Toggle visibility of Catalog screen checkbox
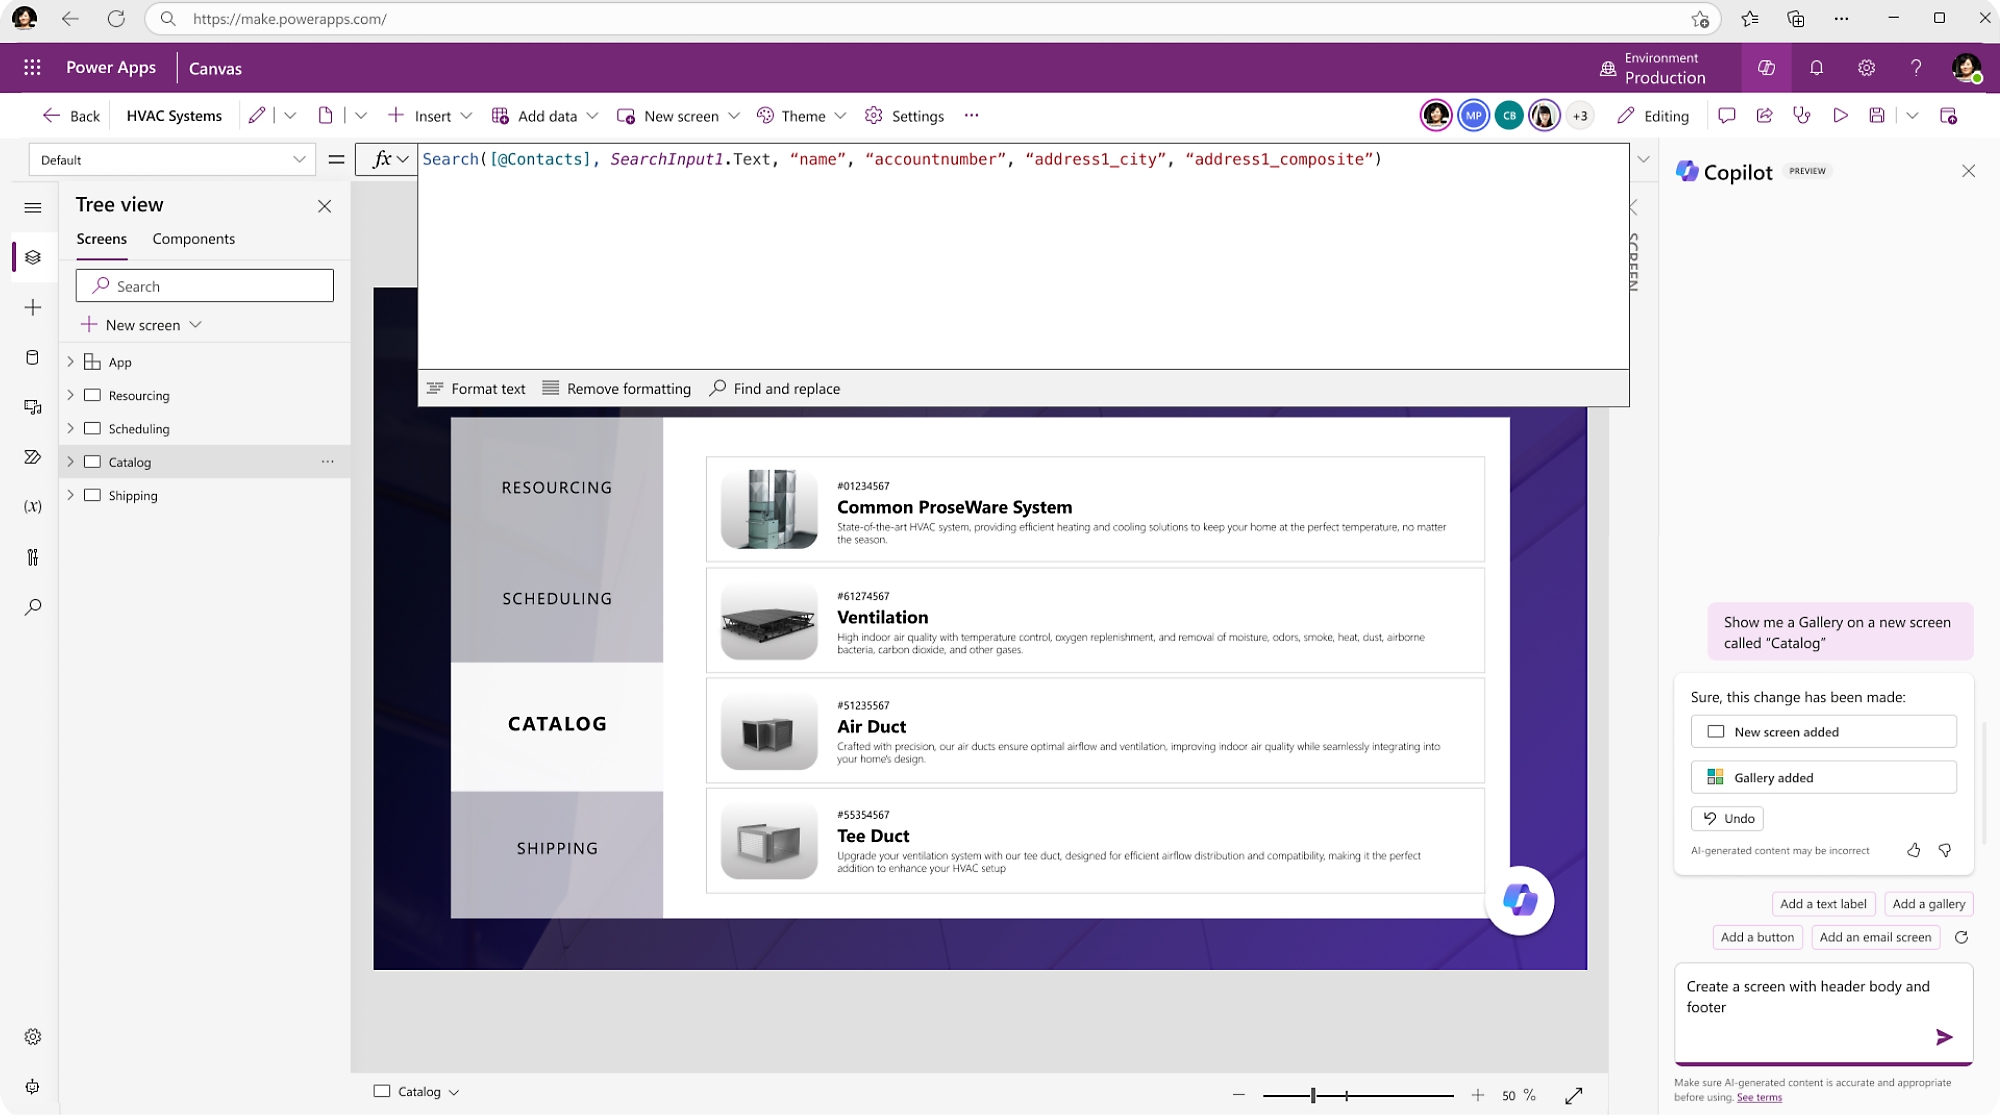Image resolution: width=2000 pixels, height=1115 pixels. (x=93, y=461)
